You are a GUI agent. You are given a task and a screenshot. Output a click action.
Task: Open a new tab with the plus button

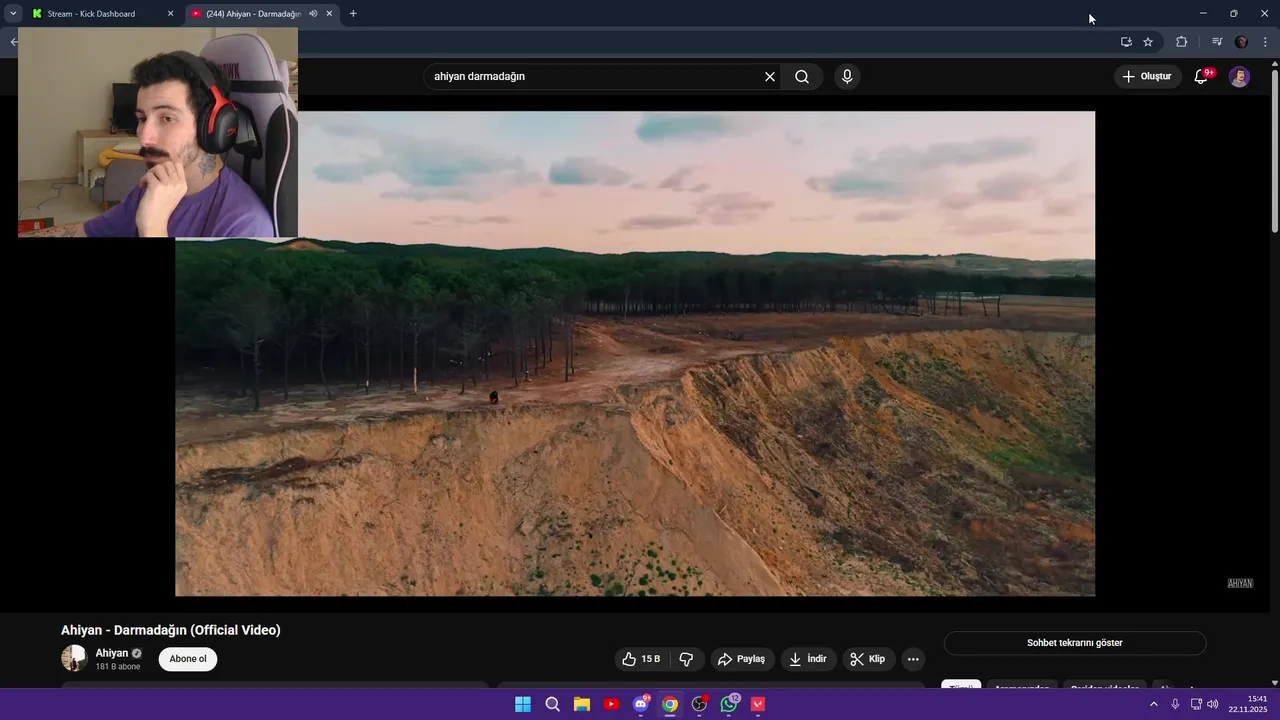pyautogui.click(x=353, y=14)
